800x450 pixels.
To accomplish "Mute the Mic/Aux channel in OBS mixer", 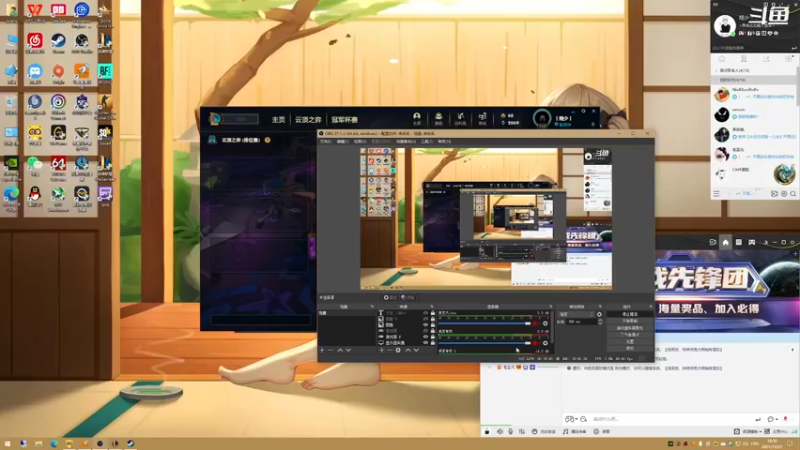I will [536, 323].
